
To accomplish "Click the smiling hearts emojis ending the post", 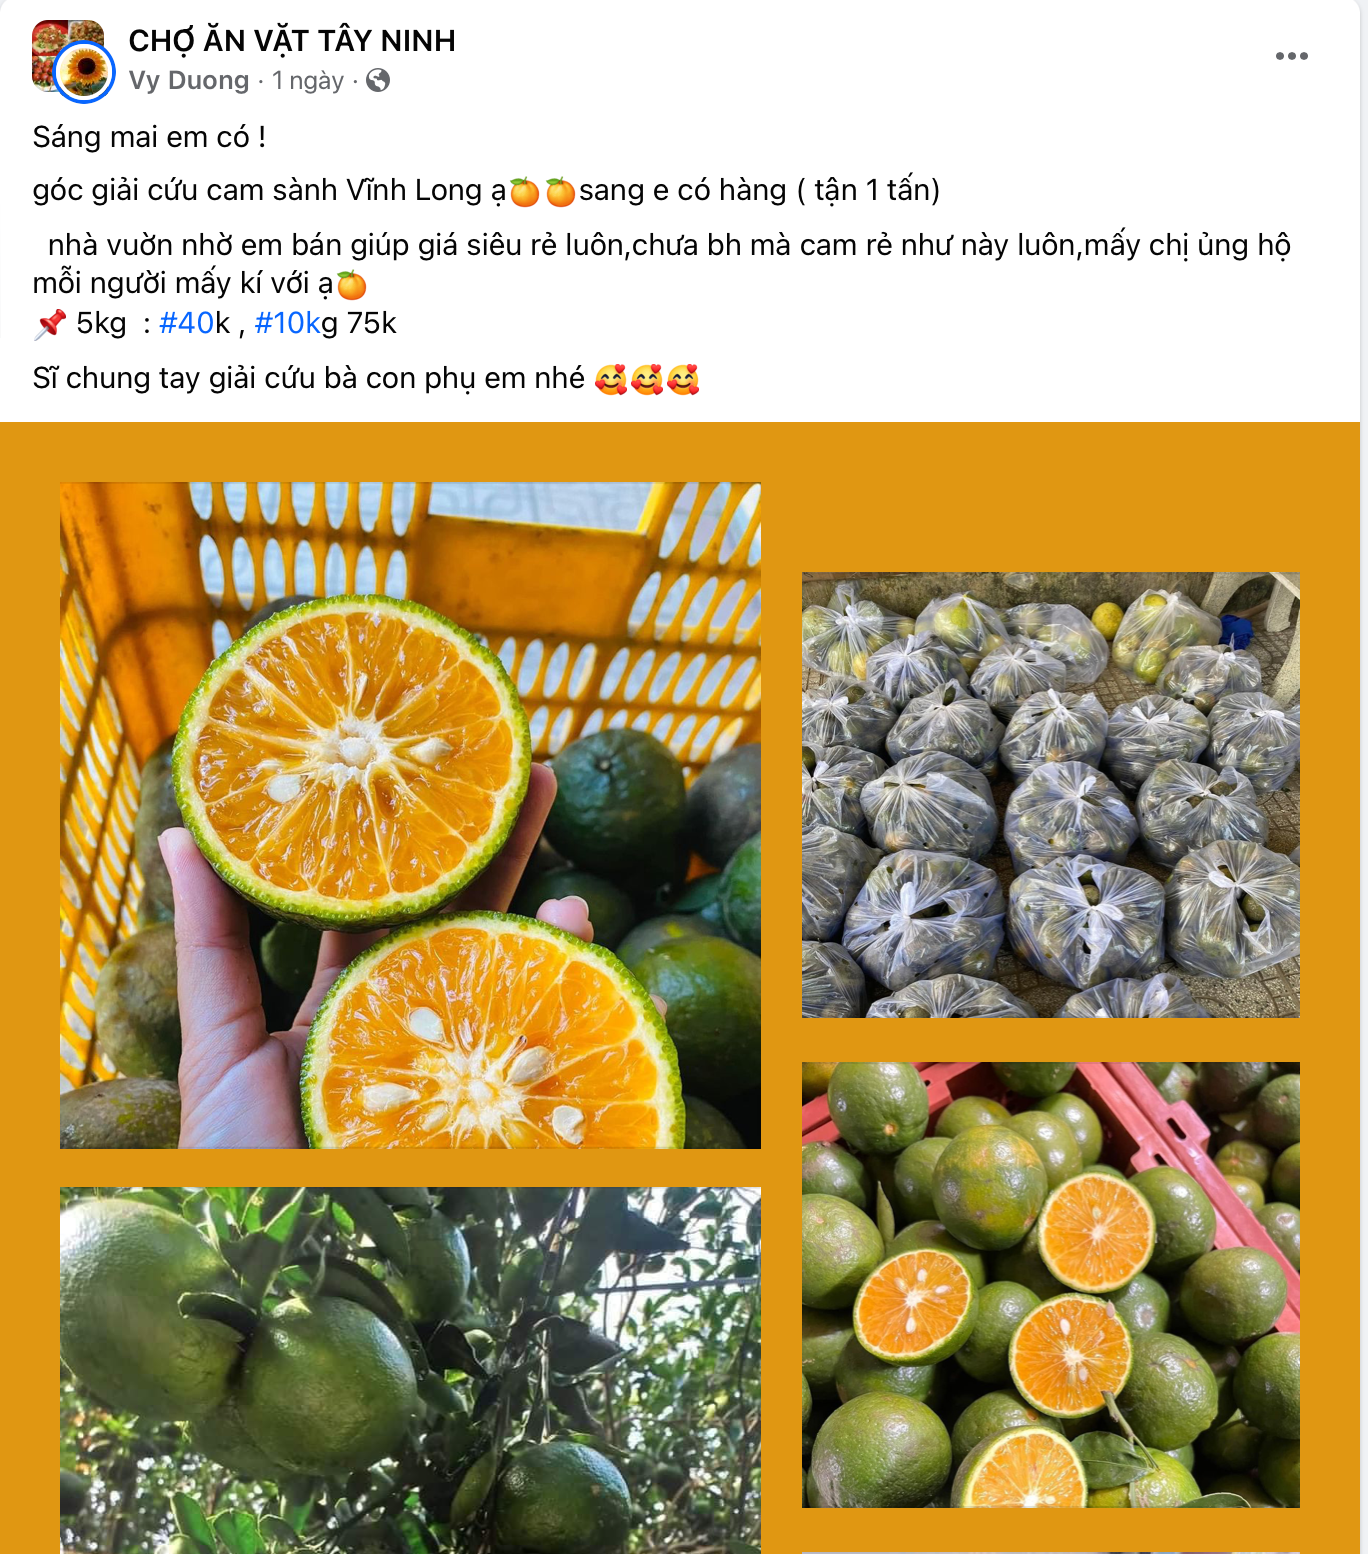I will [x=647, y=379].
